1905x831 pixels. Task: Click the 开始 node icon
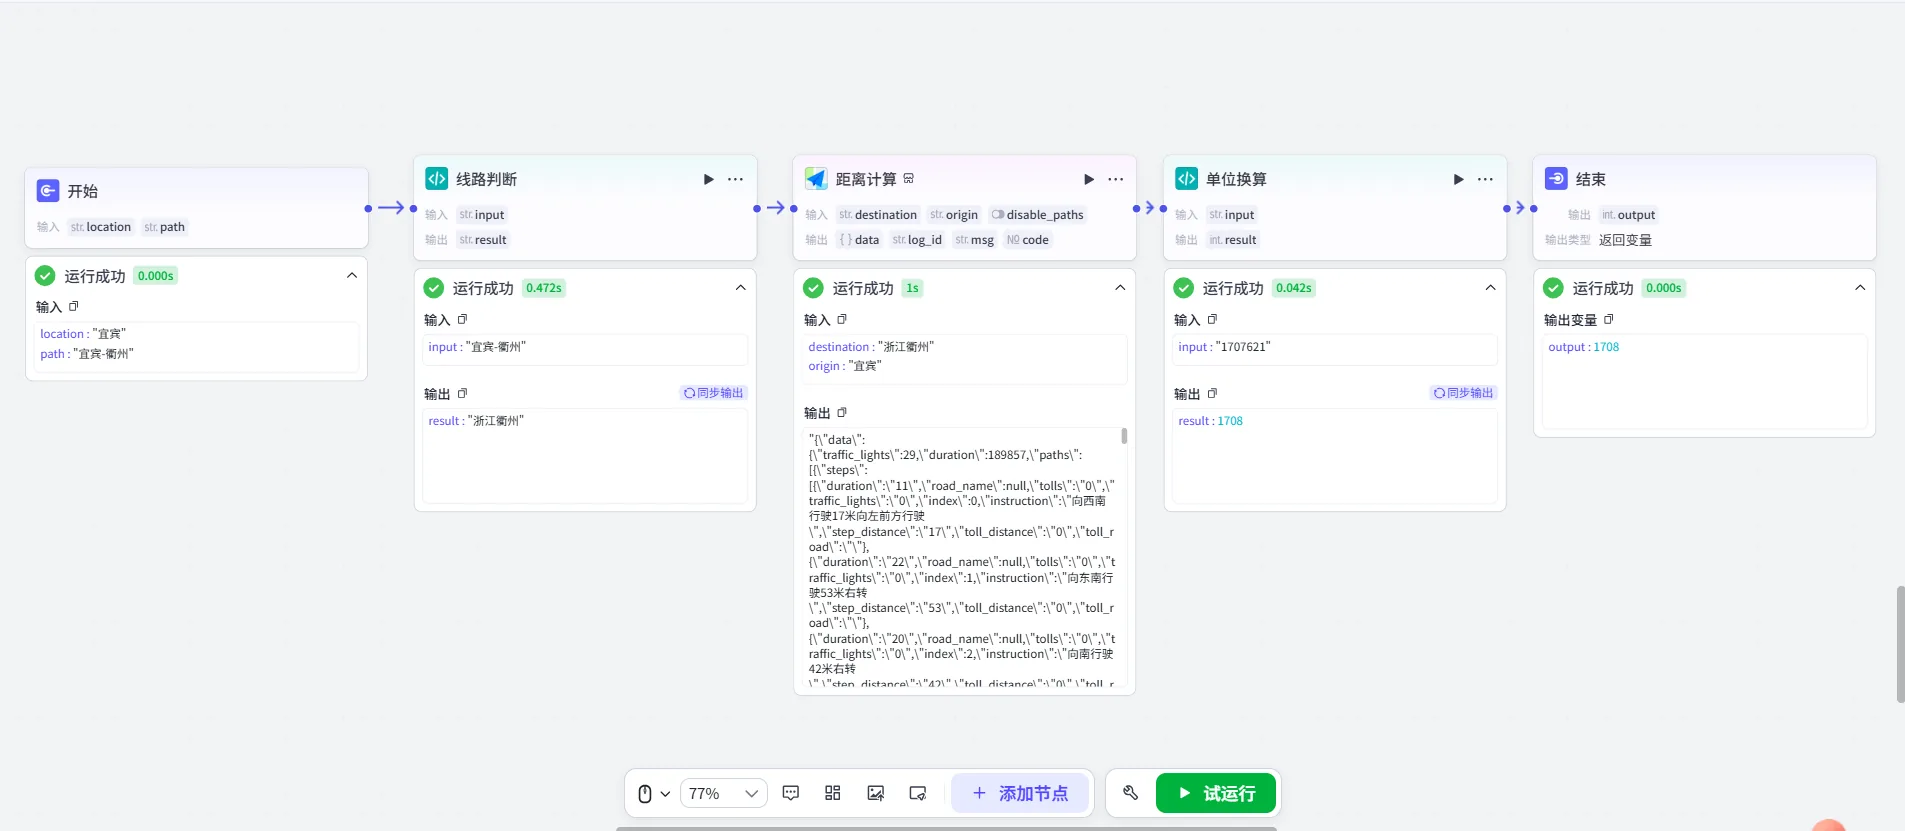[x=48, y=190]
